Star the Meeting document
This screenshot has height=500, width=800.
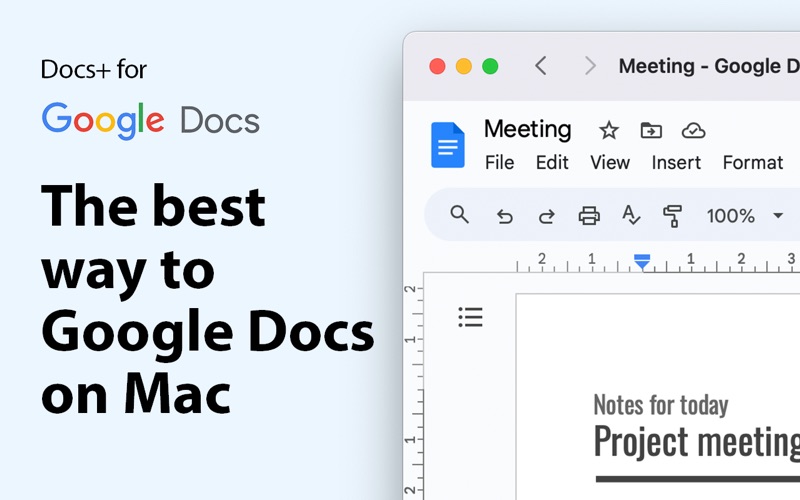[609, 131]
